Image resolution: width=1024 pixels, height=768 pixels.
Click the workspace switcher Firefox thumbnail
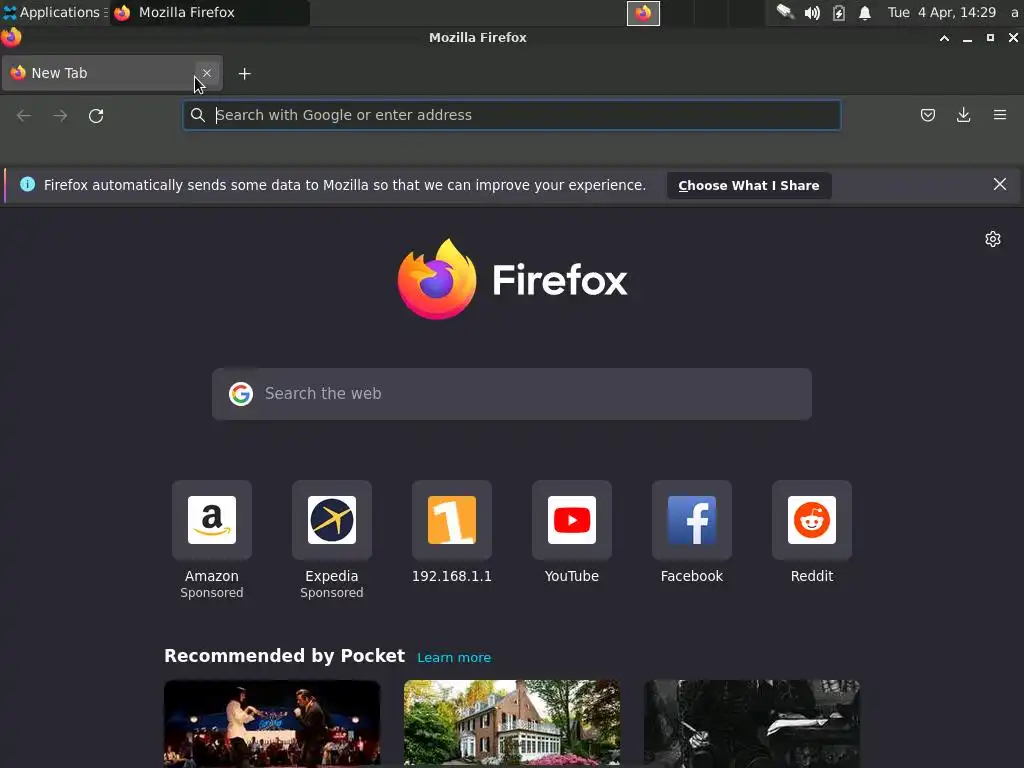tap(643, 13)
